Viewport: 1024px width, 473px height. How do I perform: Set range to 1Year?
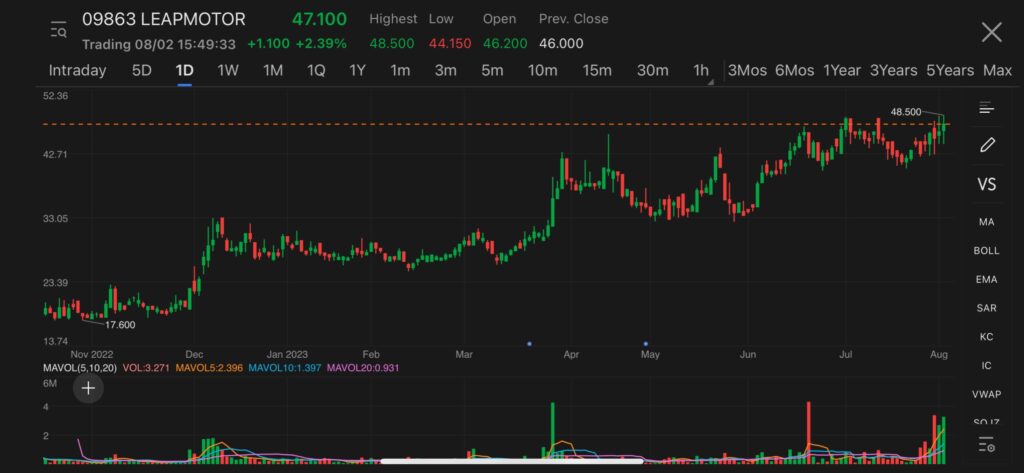click(x=842, y=71)
